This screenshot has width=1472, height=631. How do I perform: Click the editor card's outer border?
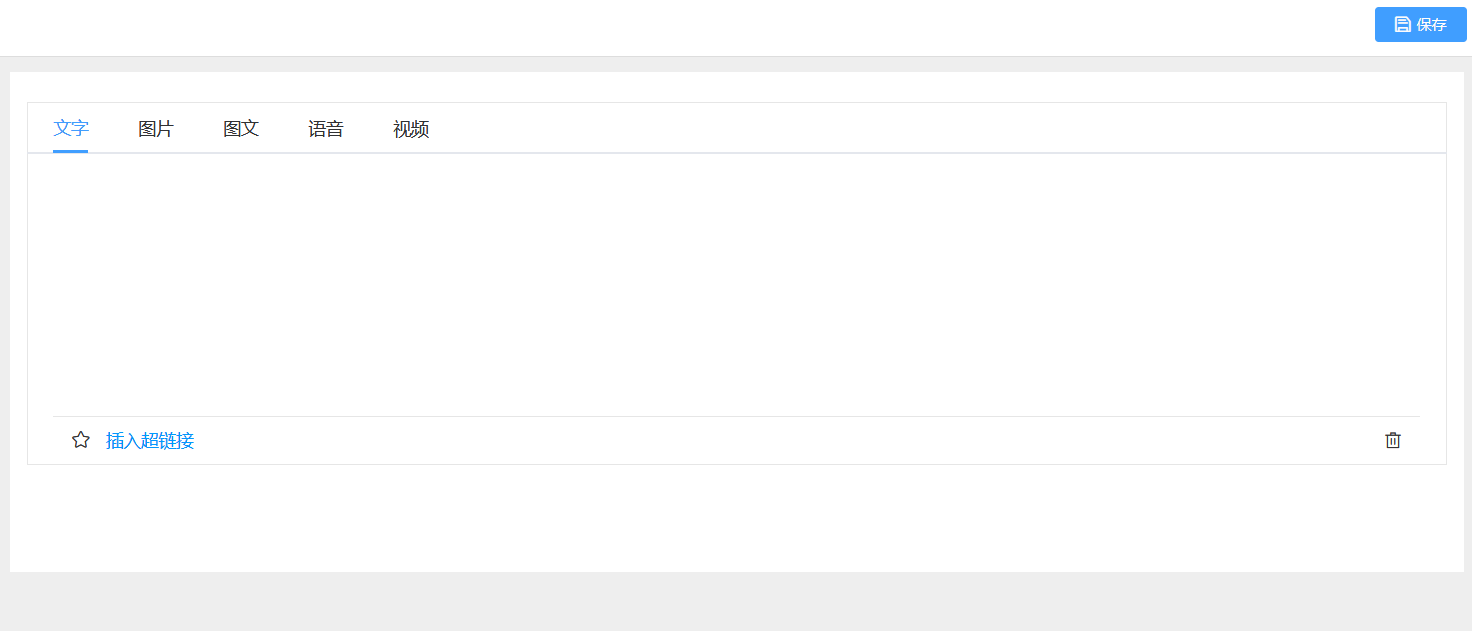click(27, 300)
